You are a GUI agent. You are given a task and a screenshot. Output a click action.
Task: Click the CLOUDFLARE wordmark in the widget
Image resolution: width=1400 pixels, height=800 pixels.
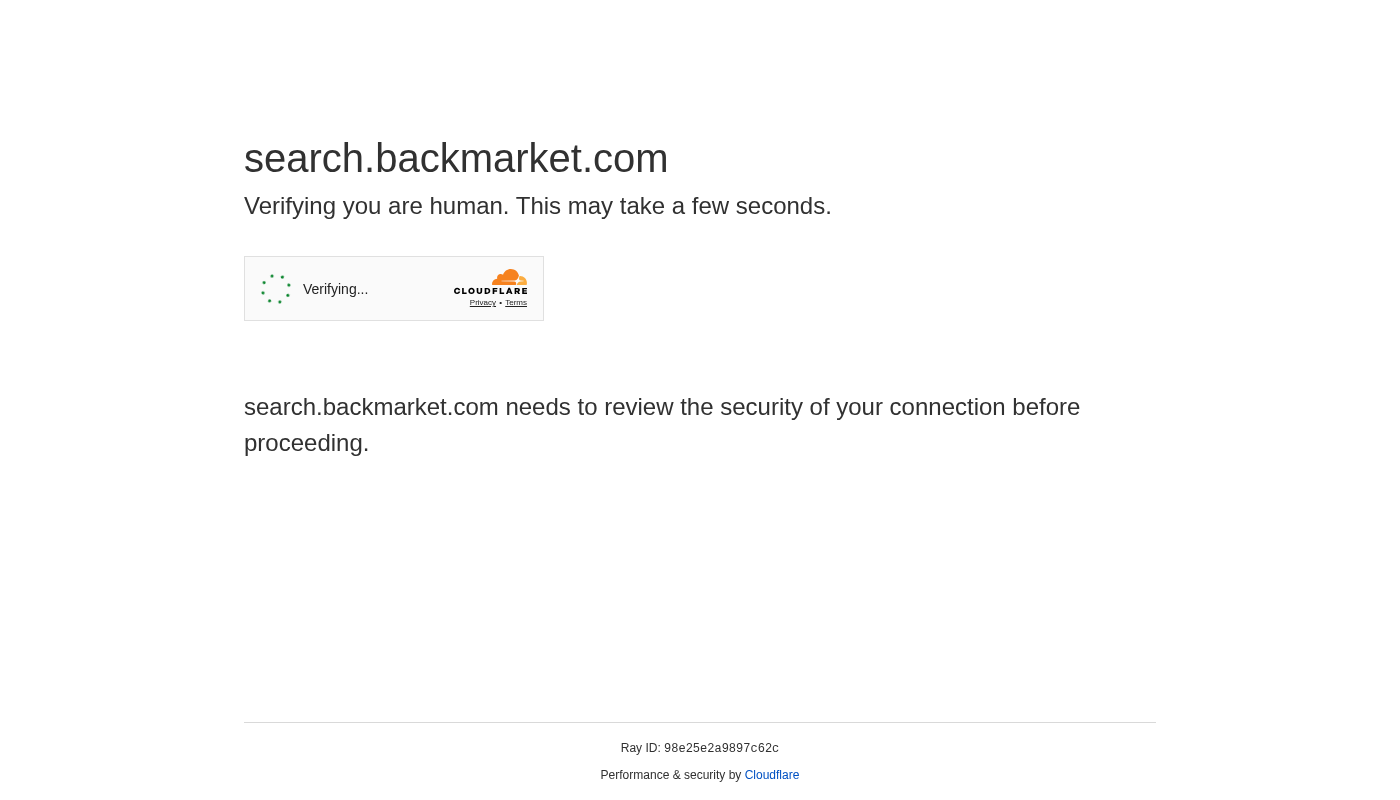click(x=490, y=291)
